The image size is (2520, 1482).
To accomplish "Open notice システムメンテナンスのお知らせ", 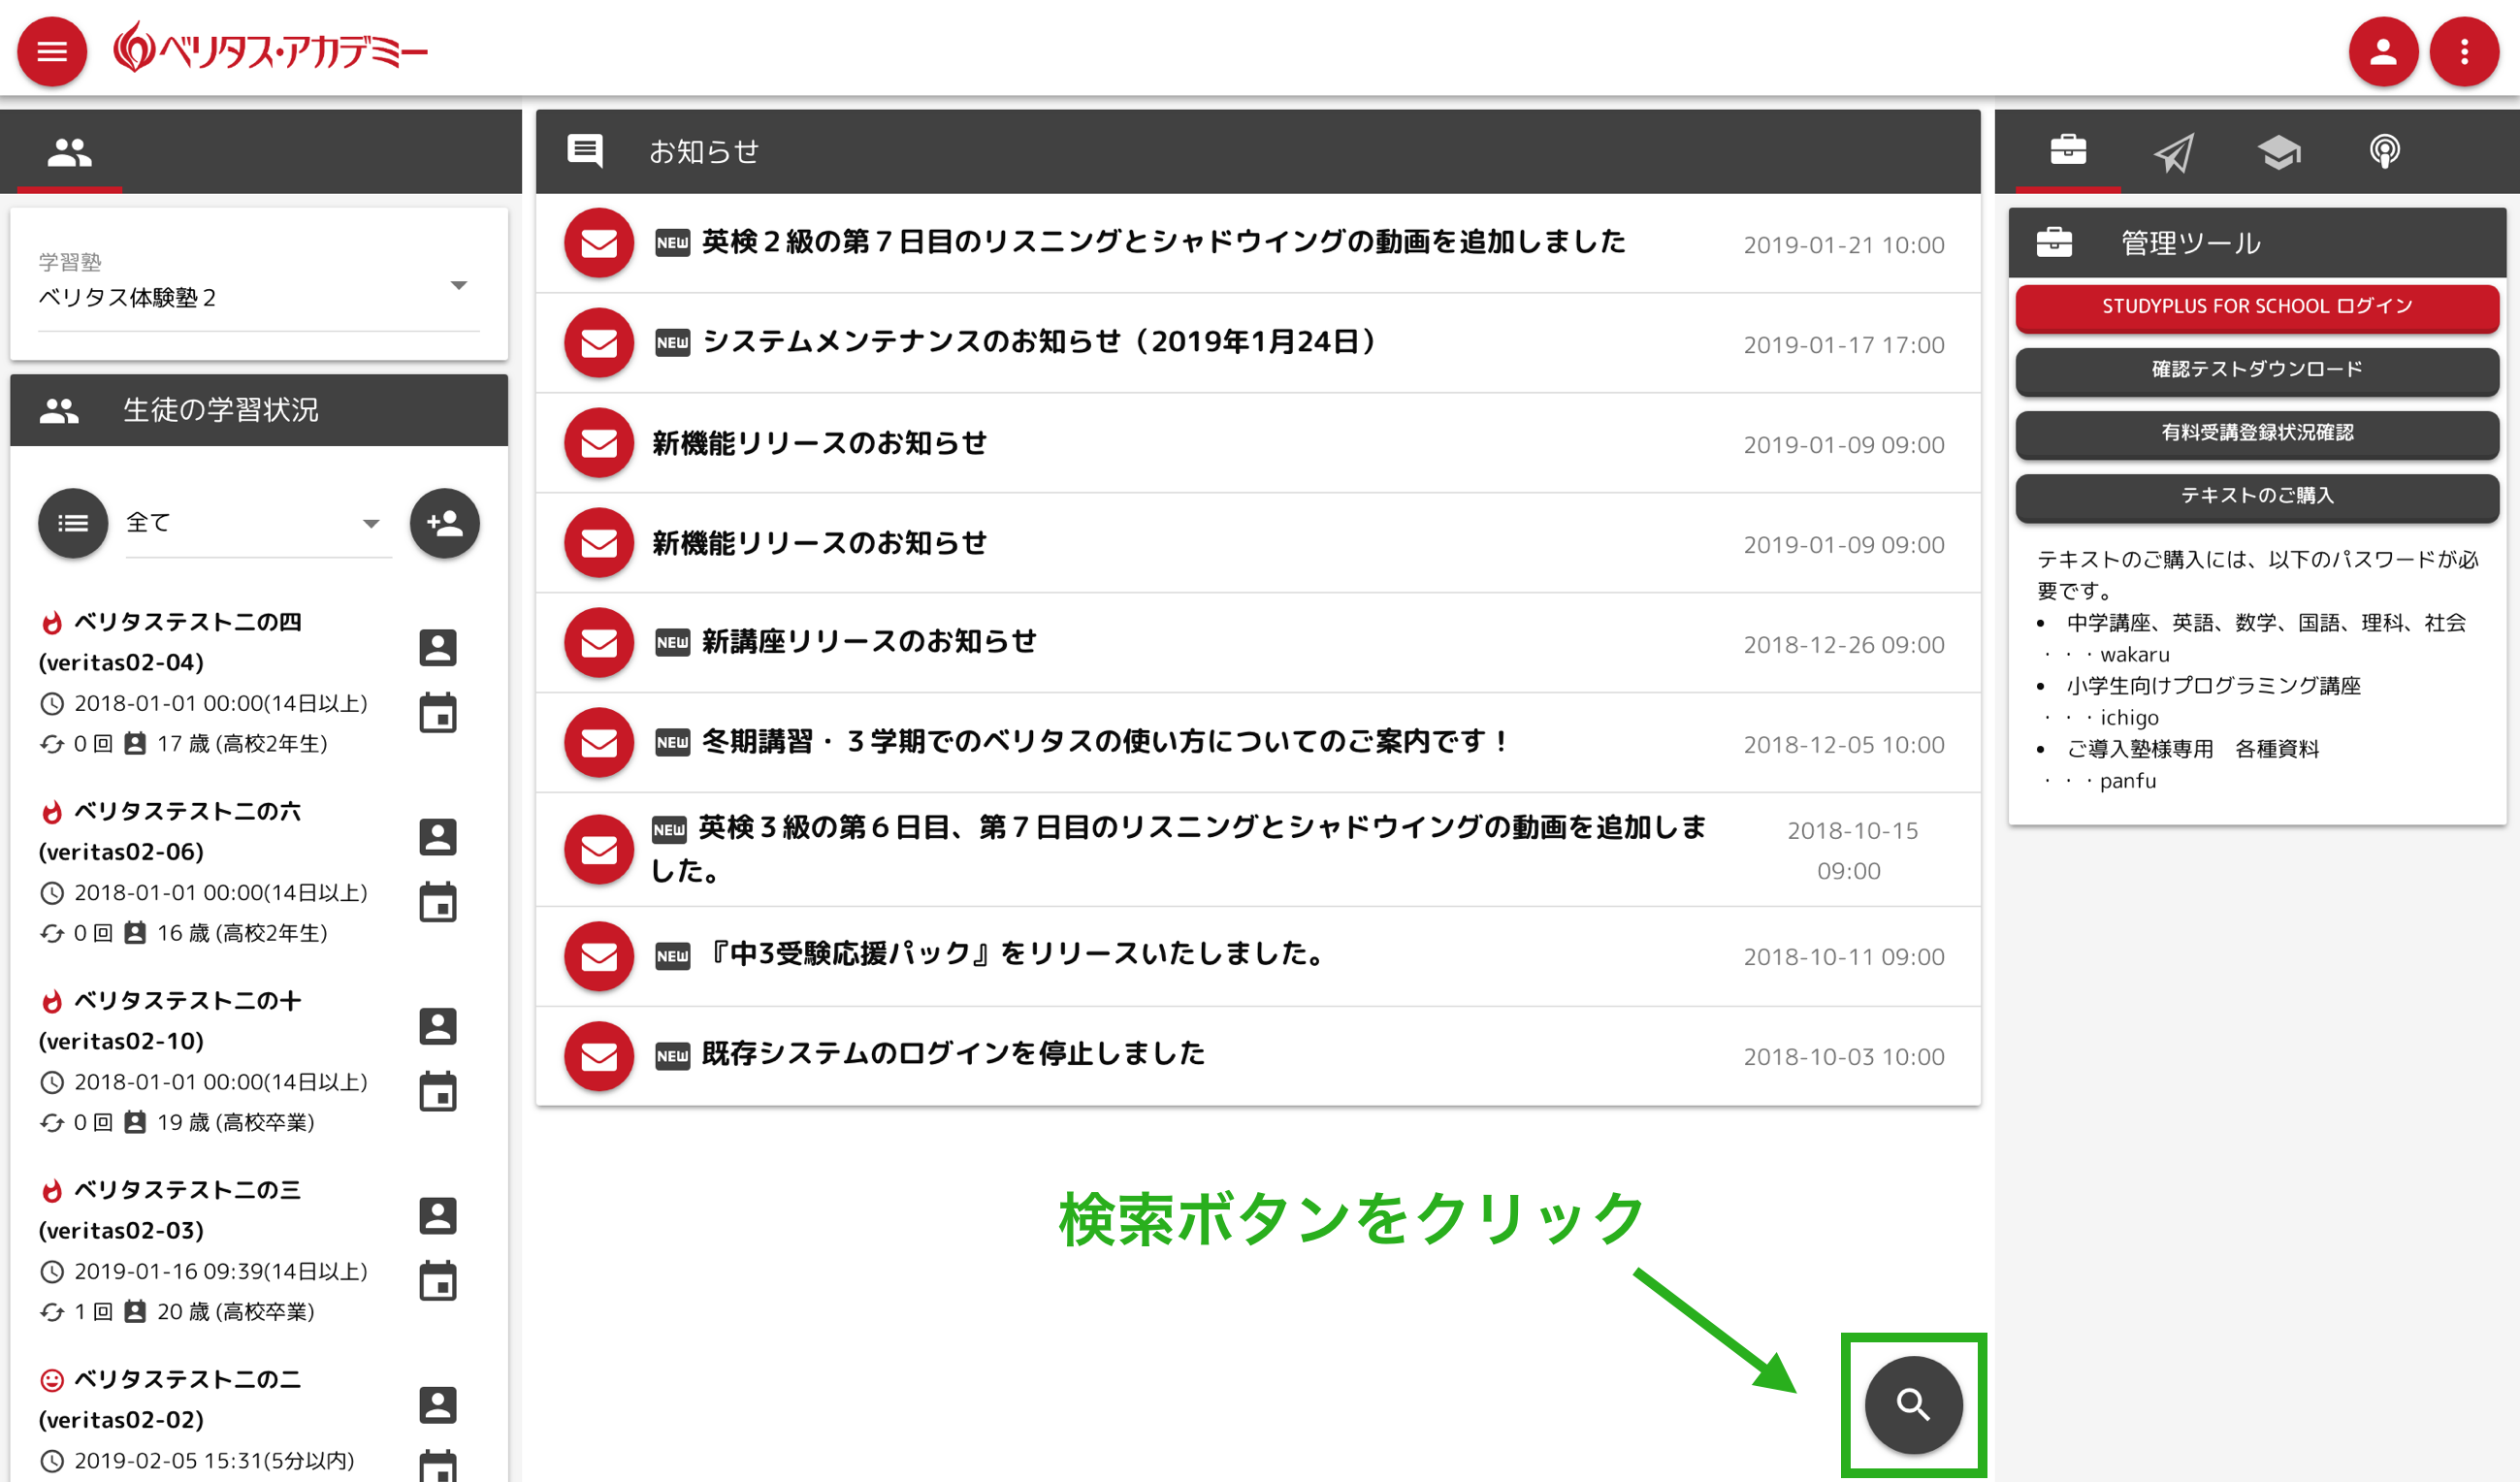I will pos(1257,343).
